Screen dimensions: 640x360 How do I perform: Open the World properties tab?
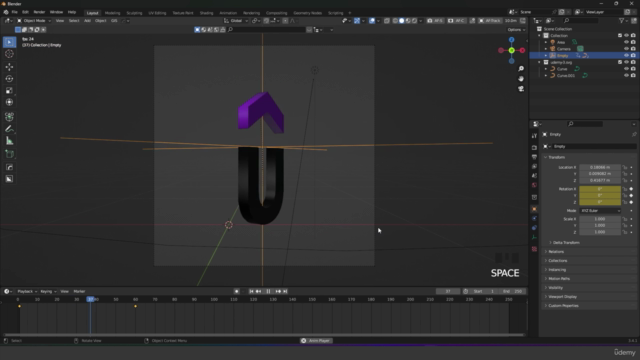(534, 185)
